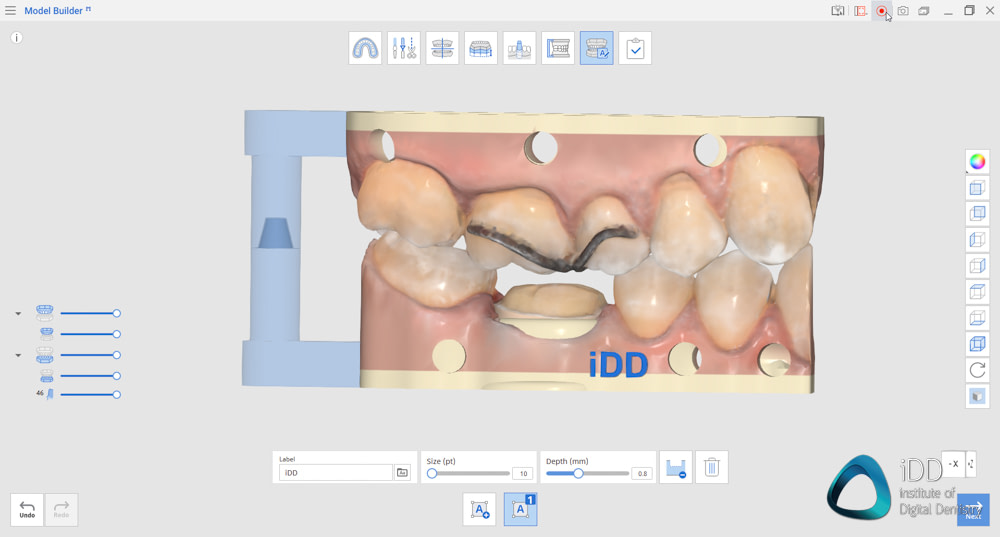This screenshot has height=537, width=1000.
Task: Switch to isometric view cube
Action: 977,344
